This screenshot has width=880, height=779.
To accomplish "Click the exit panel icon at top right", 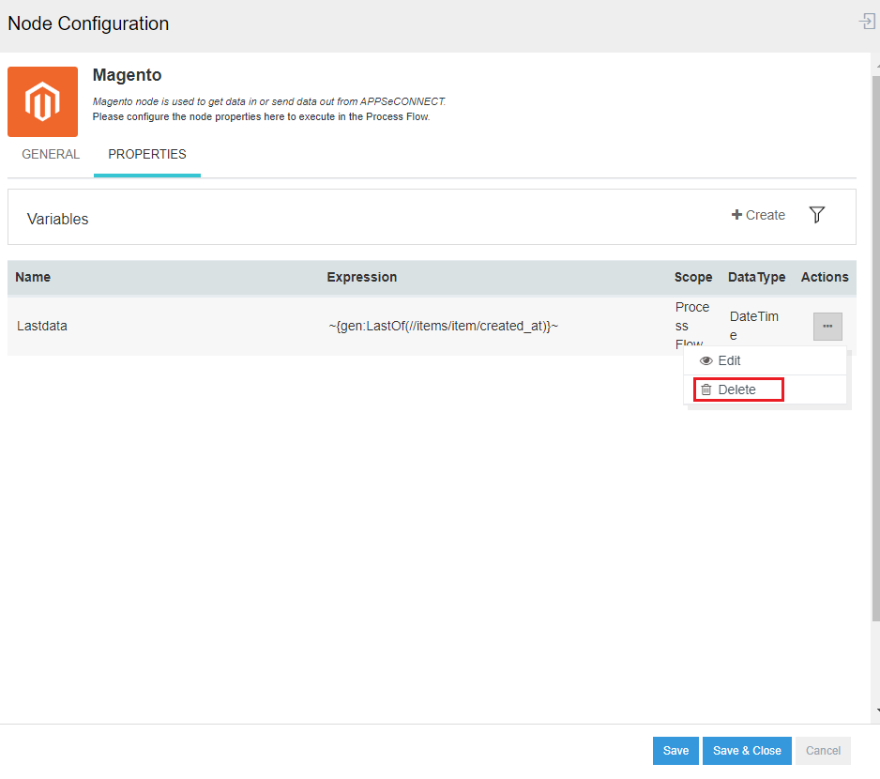I will click(x=867, y=21).
